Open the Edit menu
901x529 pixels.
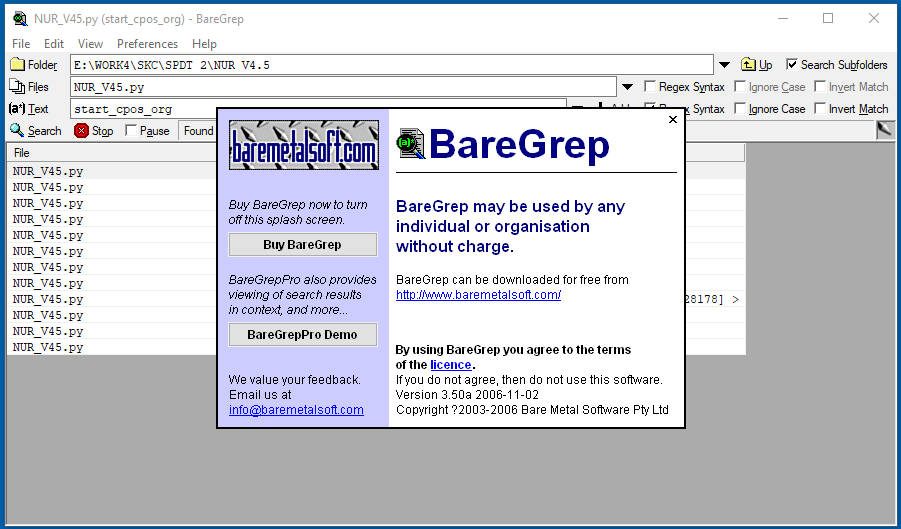pyautogui.click(x=54, y=44)
